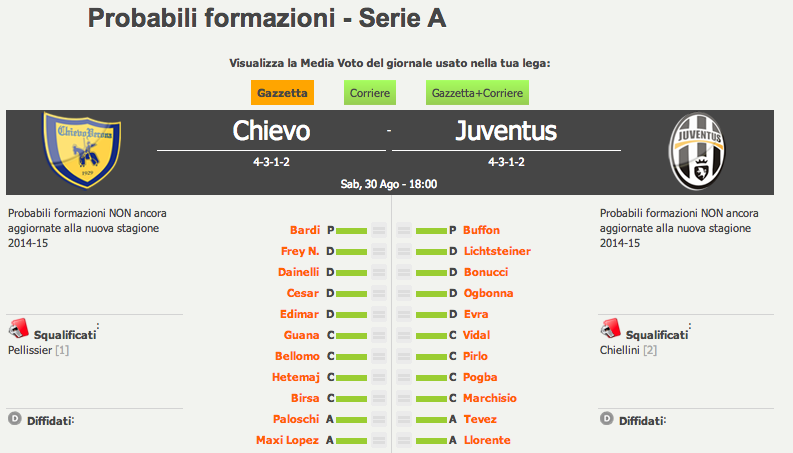Open the Lichtsteiner player page

[497, 251]
